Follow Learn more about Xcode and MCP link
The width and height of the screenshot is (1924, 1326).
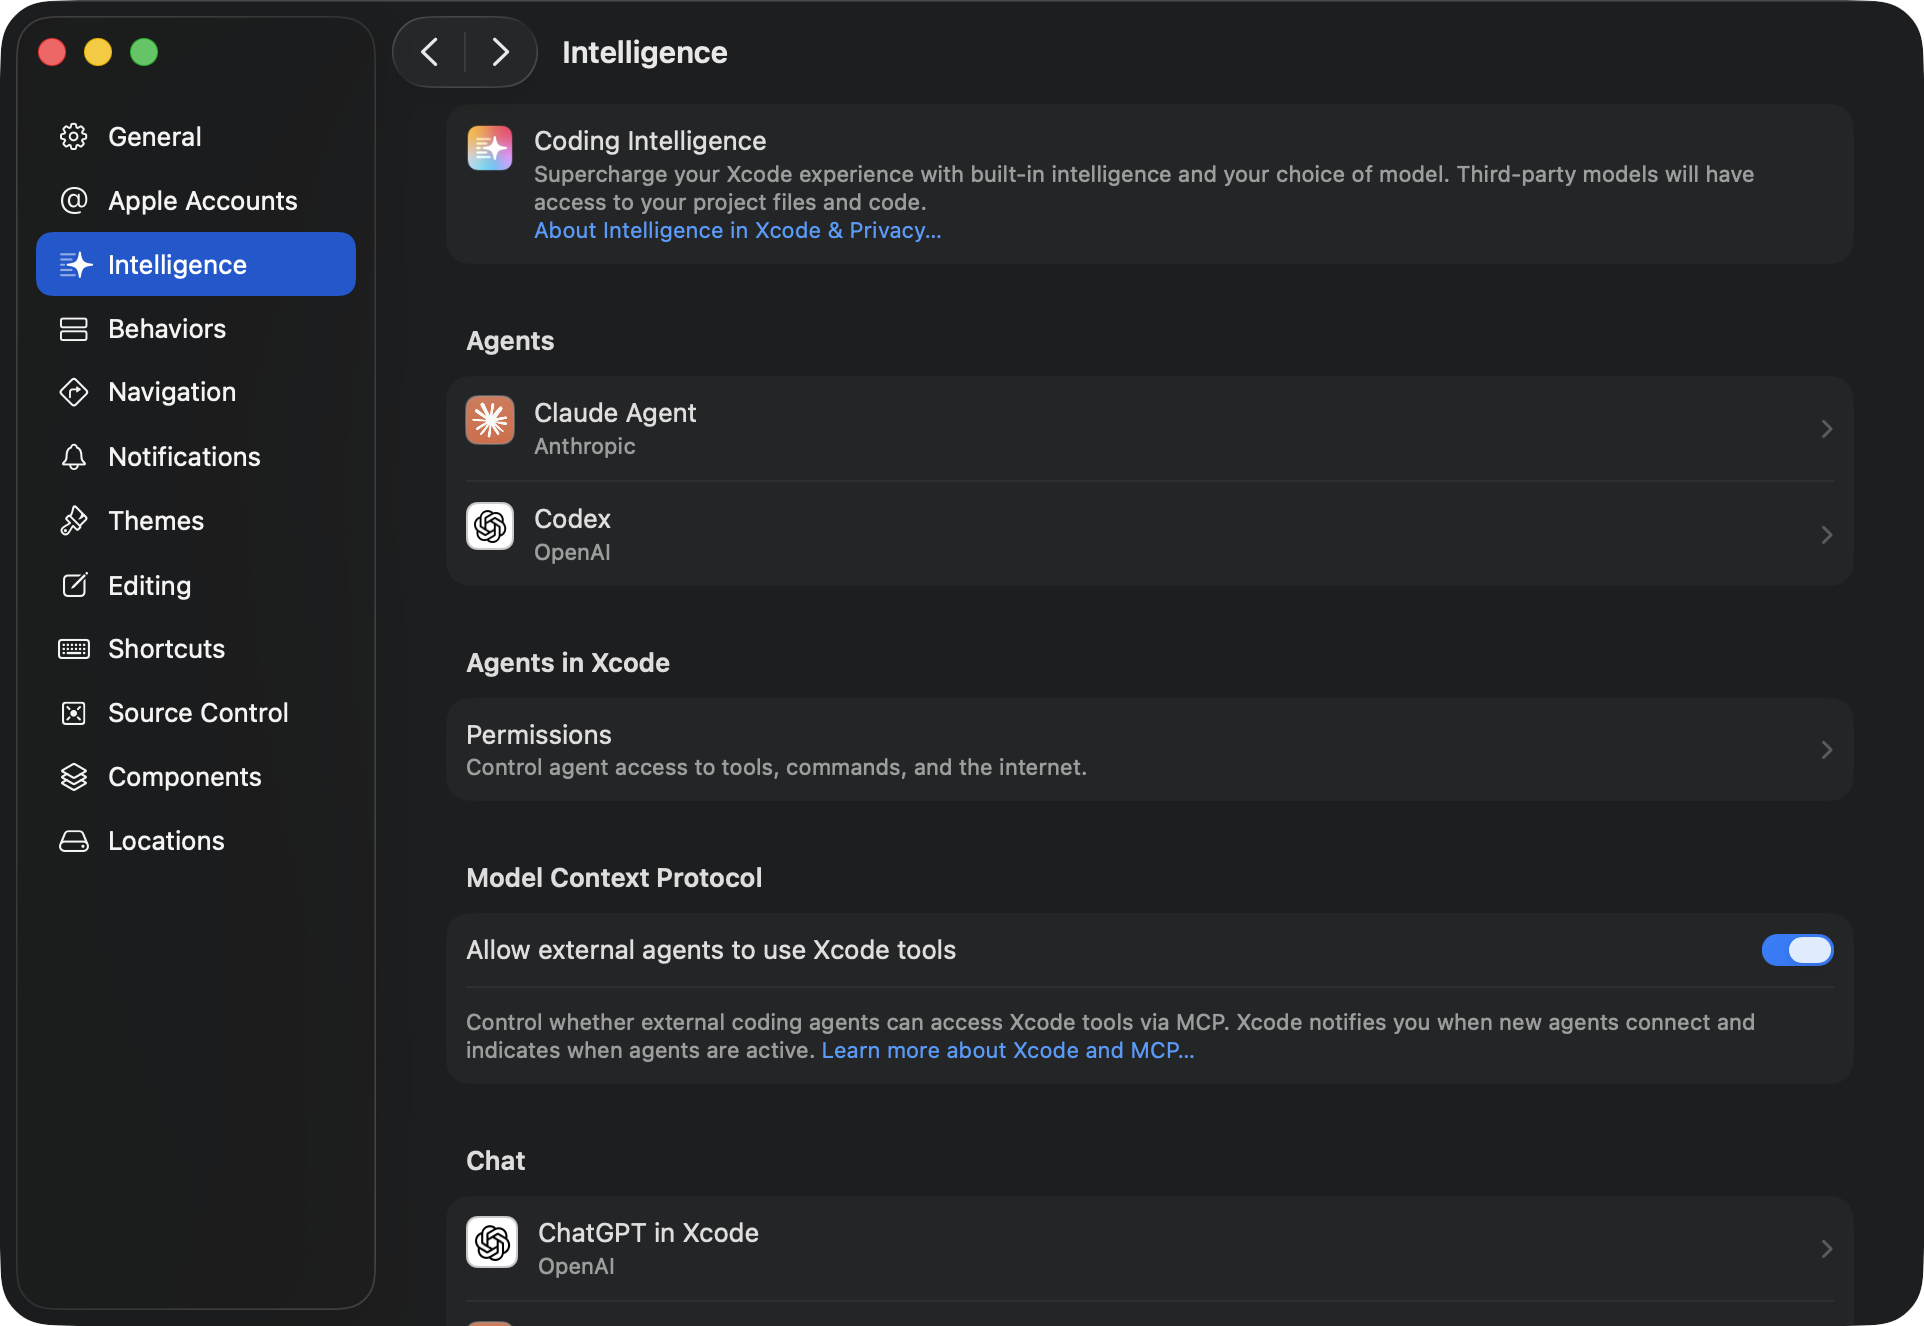(x=1008, y=1050)
